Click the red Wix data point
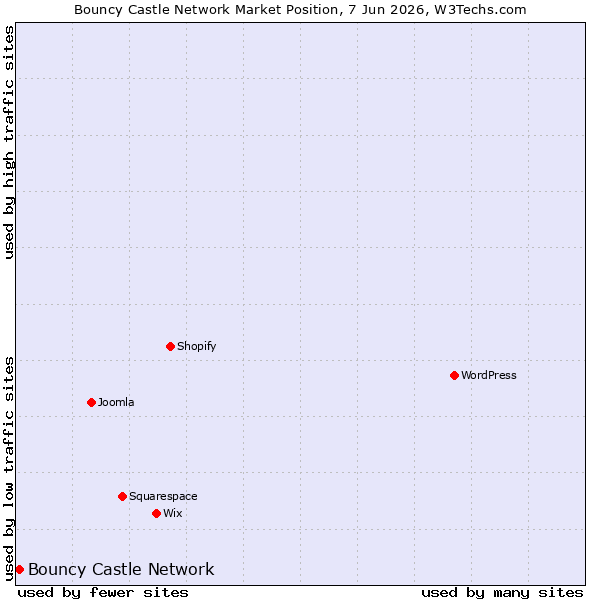600x600 pixels. [x=156, y=513]
